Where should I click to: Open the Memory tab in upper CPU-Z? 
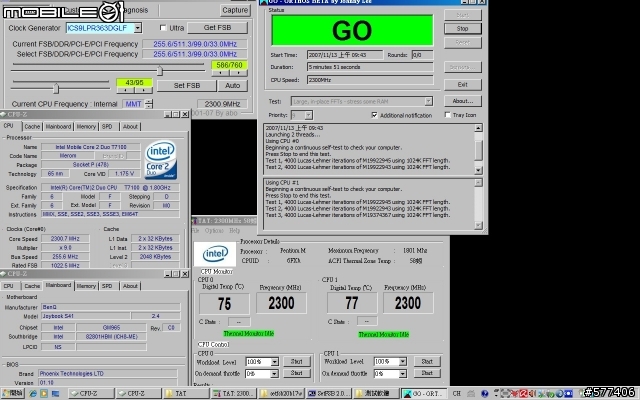[x=86, y=127]
